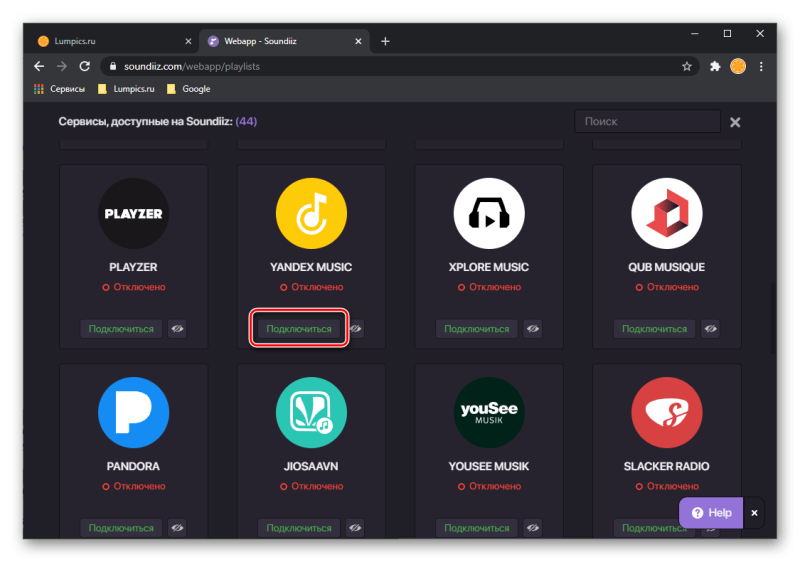
Task: Click the PLAYZER title text
Action: 133,267
